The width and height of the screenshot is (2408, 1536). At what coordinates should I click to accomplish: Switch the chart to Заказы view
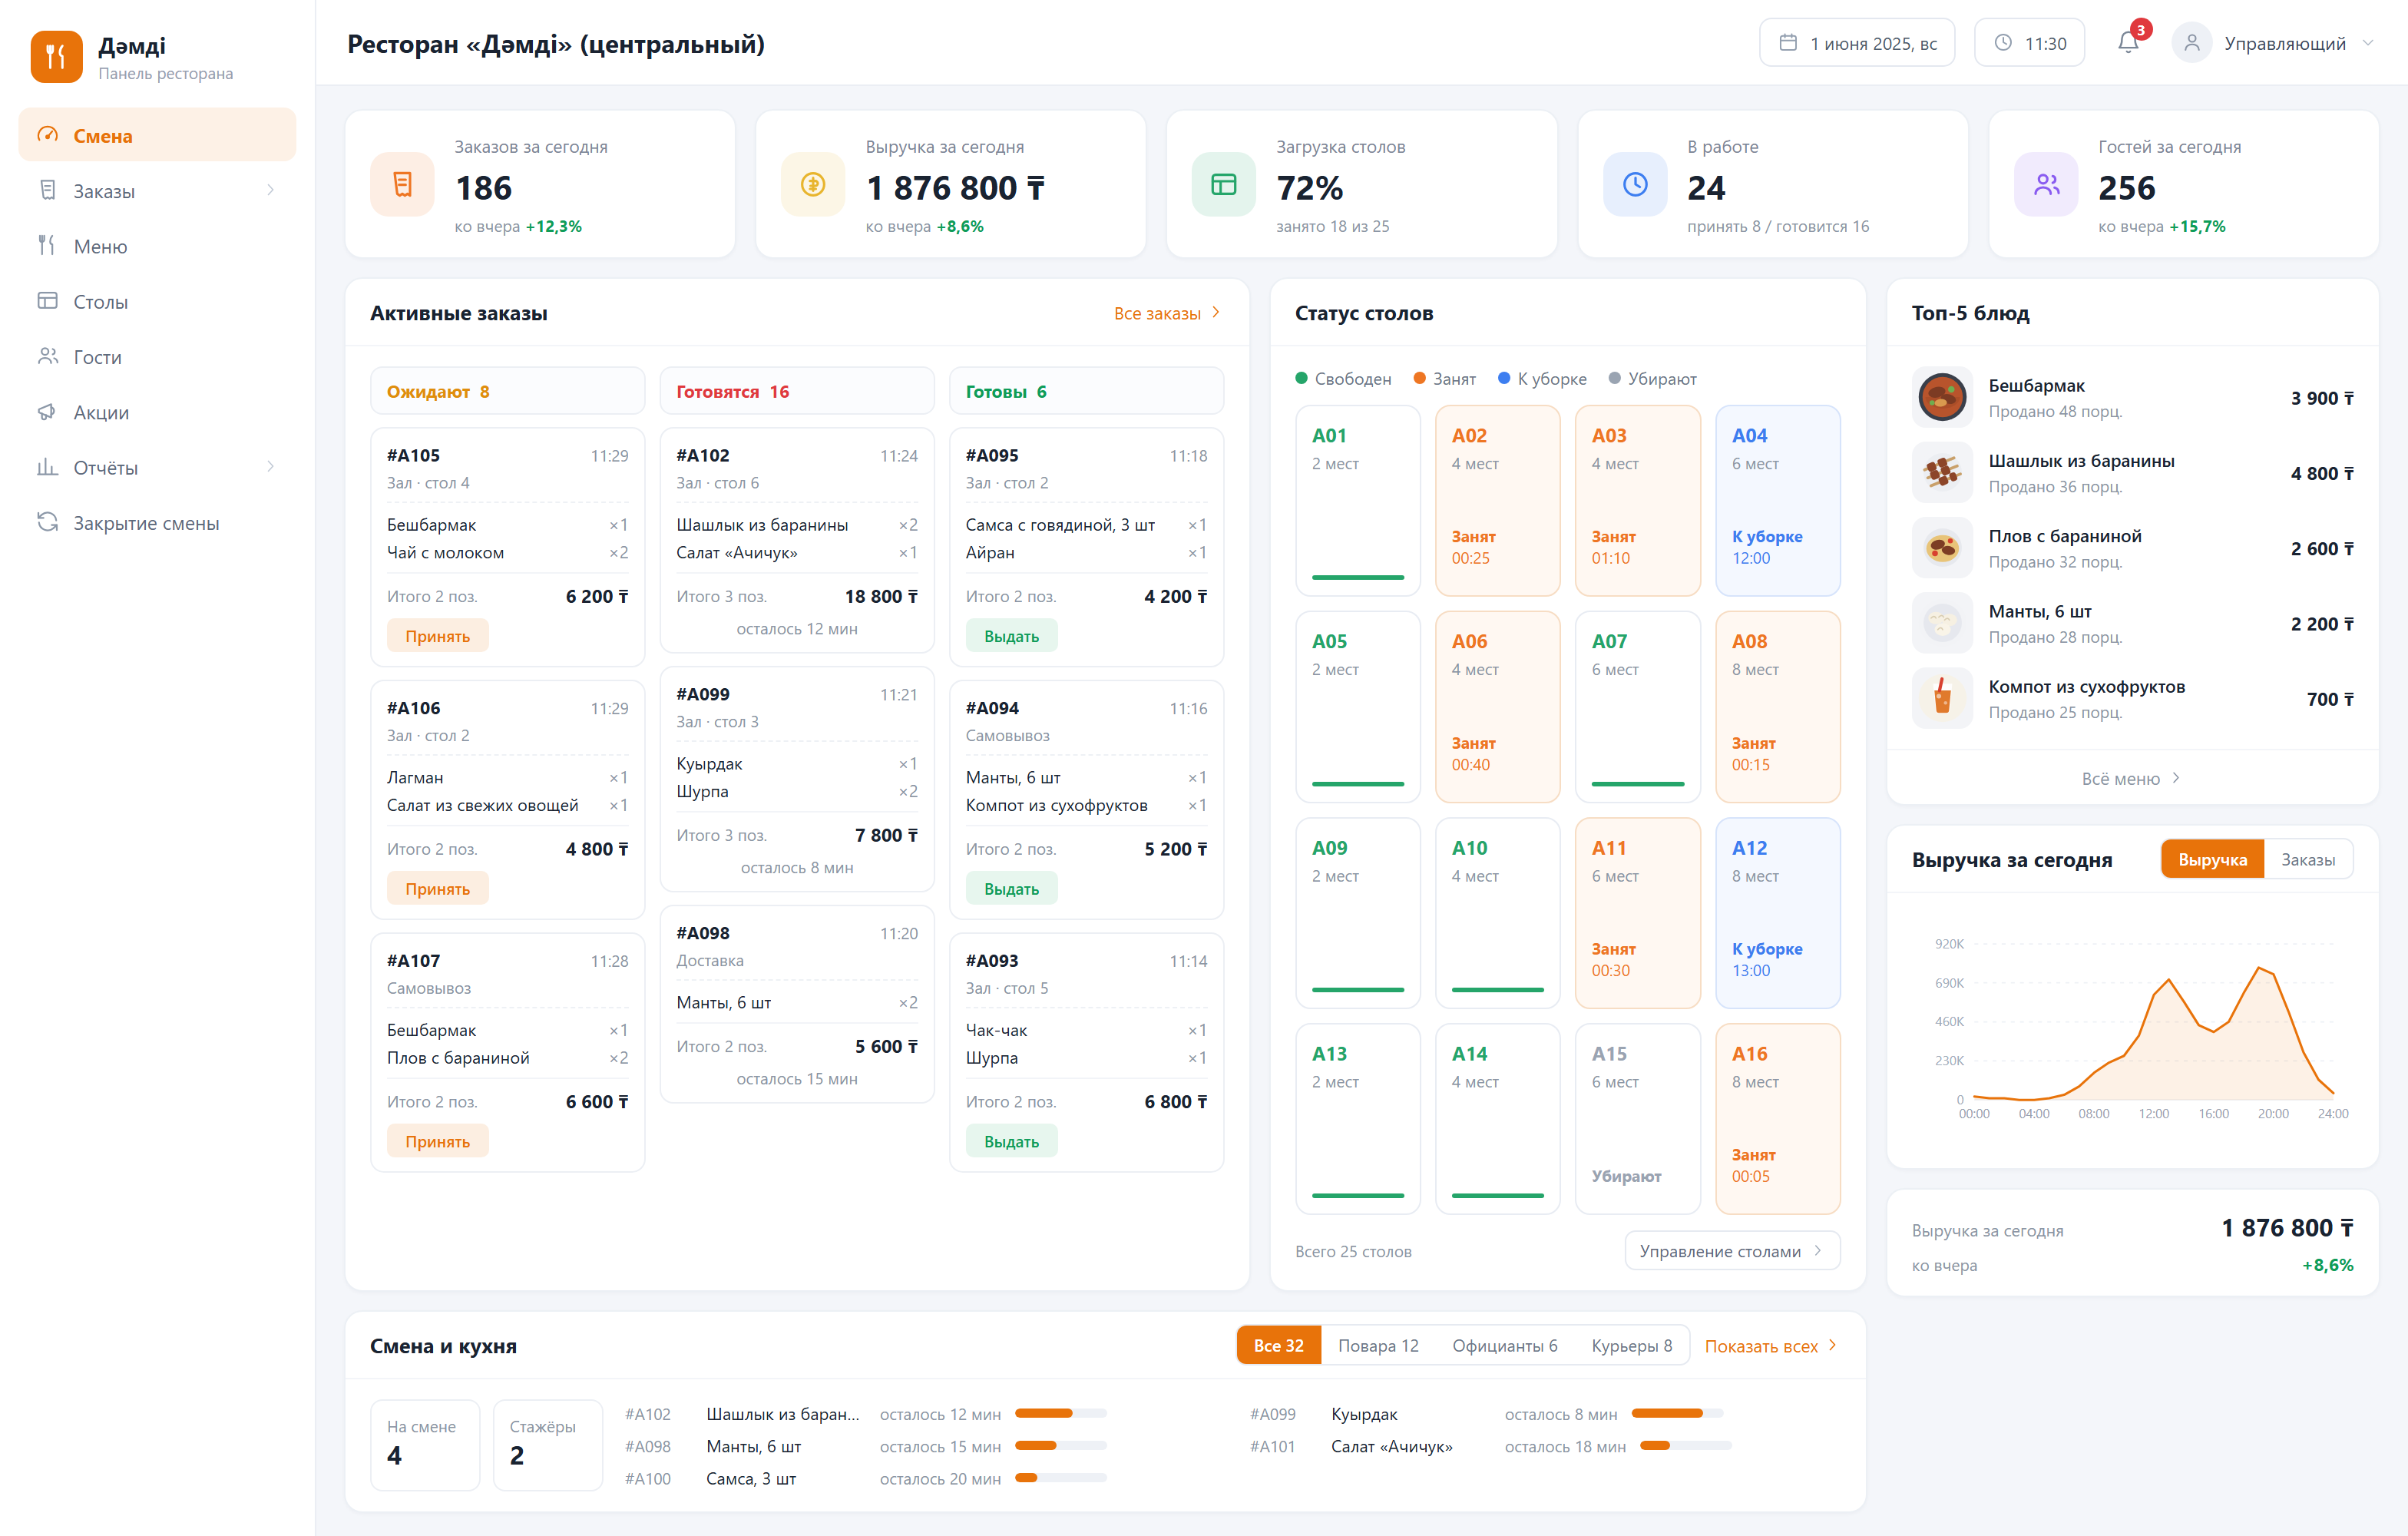tap(2307, 859)
